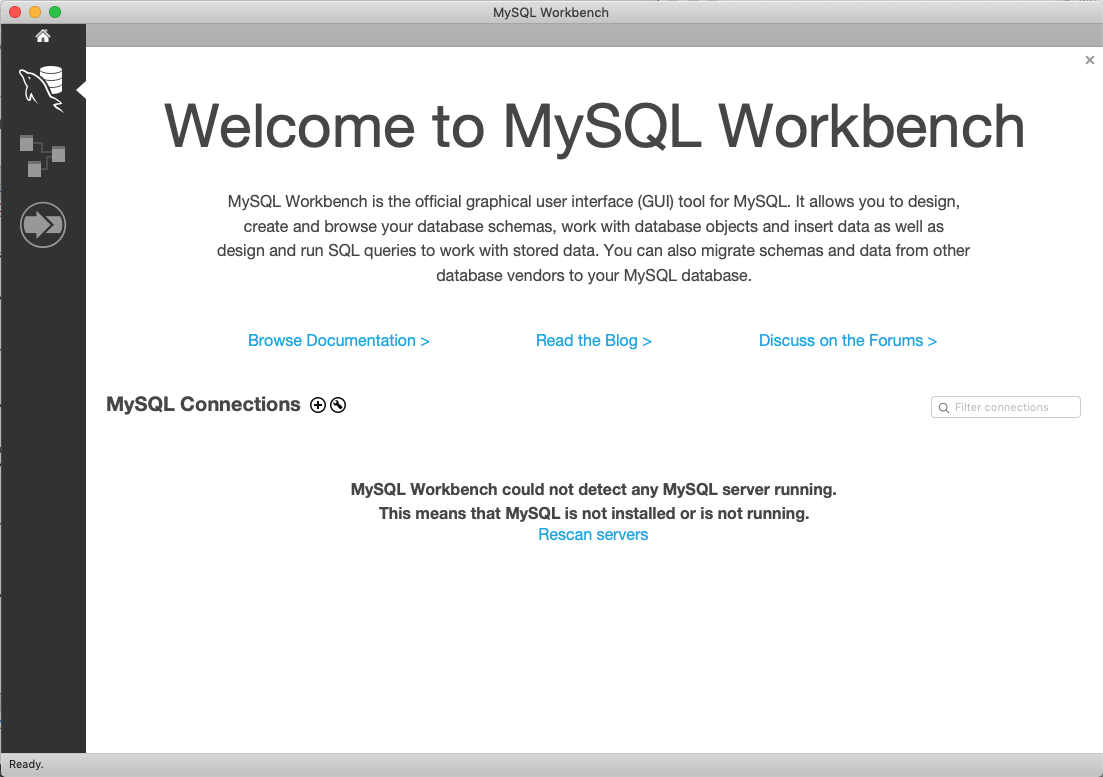Click the Ready. status bar text
Viewport: 1103px width, 777px height.
click(x=26, y=764)
